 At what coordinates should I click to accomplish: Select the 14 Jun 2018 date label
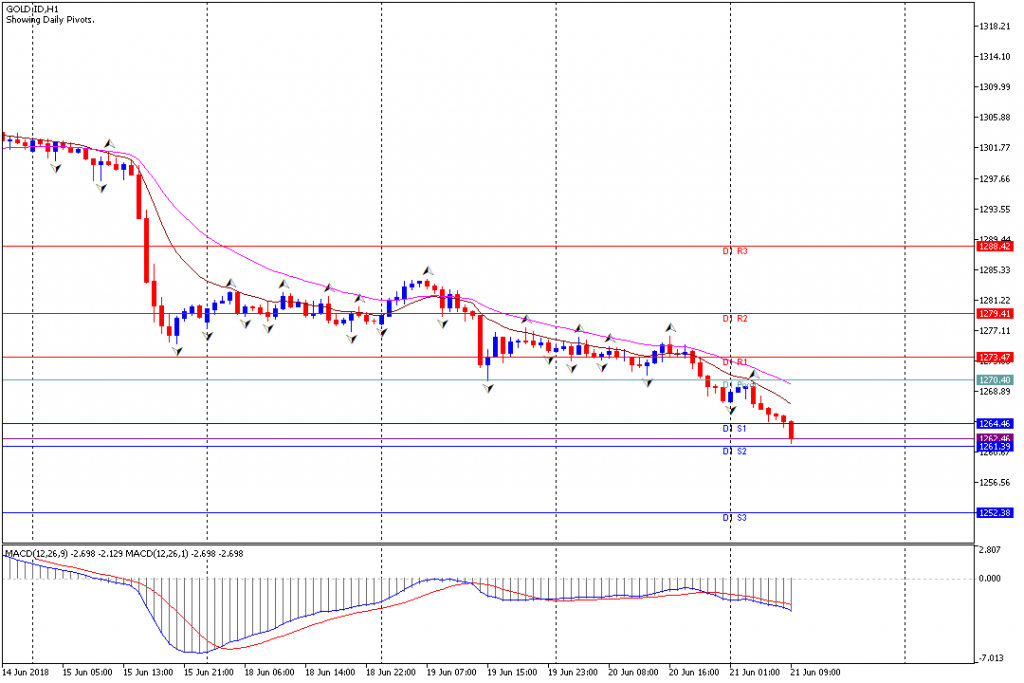coord(25,672)
